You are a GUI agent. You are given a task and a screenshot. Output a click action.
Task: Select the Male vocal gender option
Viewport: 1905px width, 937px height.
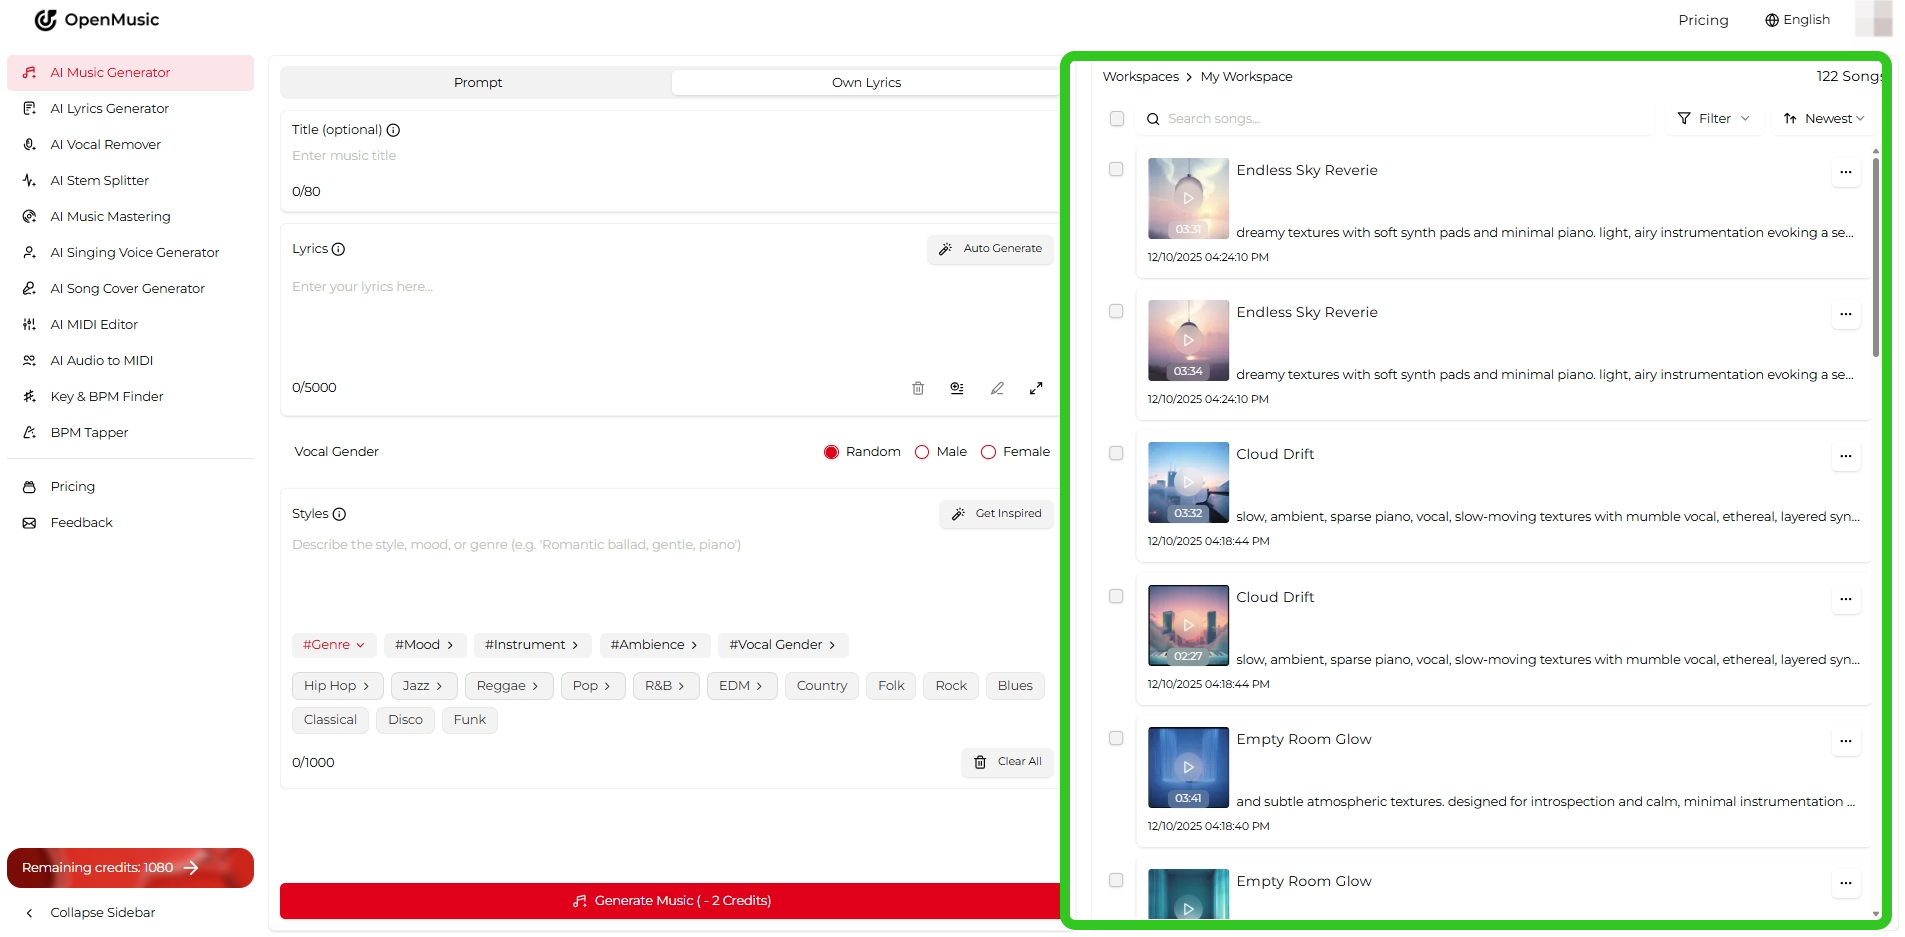(922, 452)
